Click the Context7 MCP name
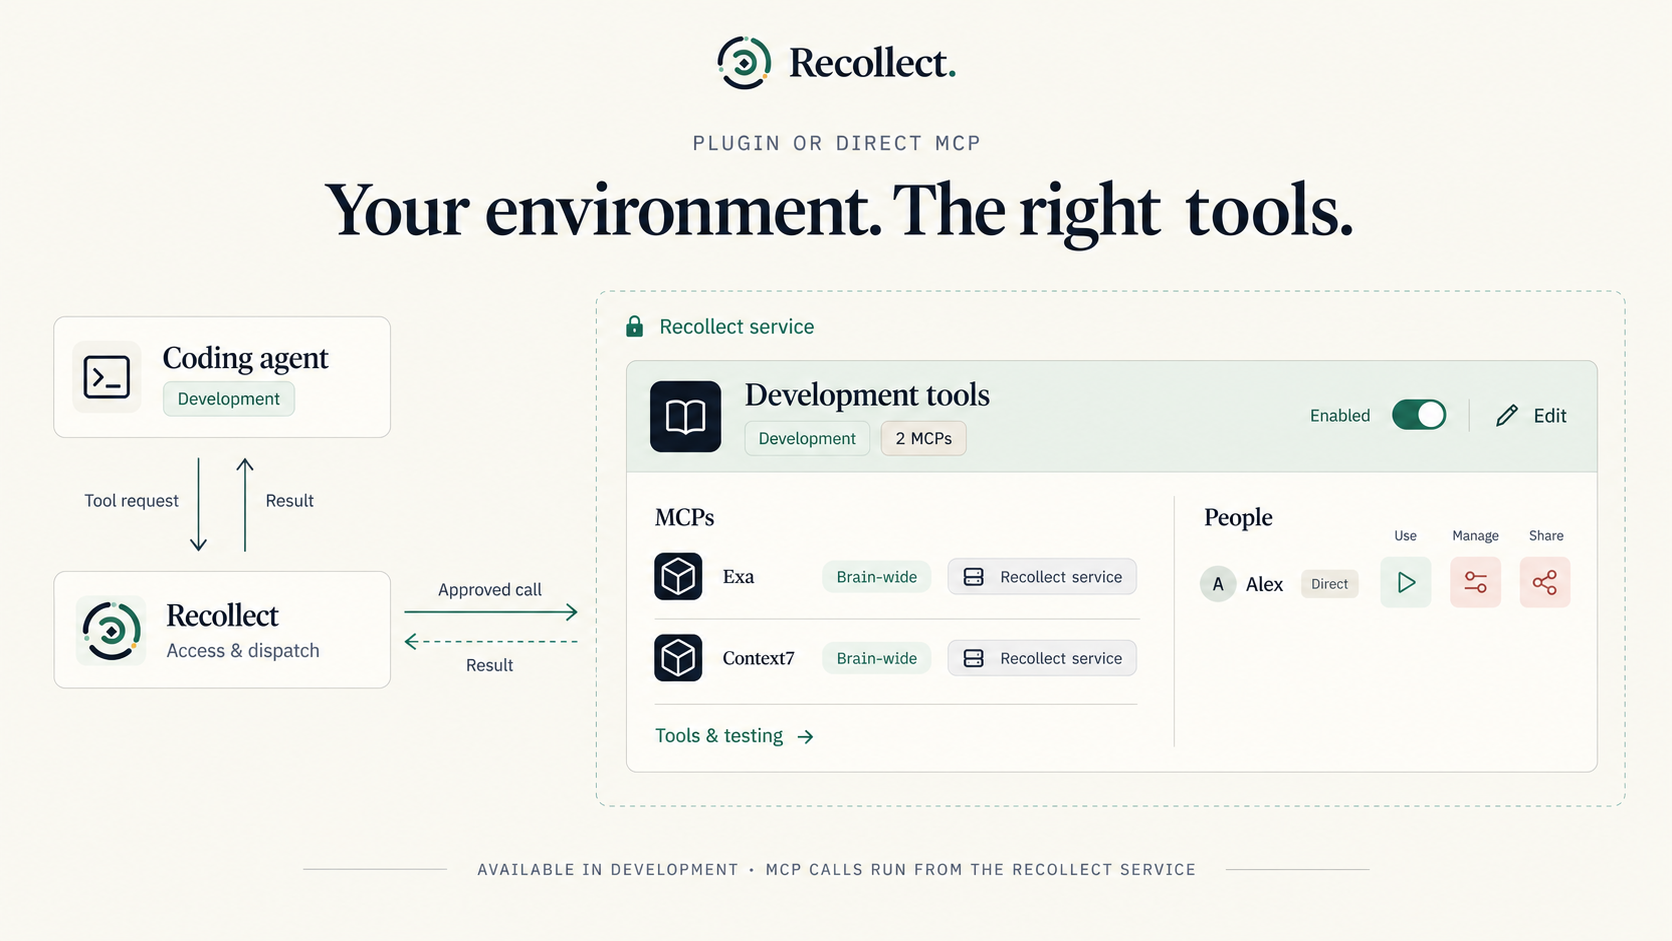Viewport: 1672px width, 941px height. tap(758, 658)
